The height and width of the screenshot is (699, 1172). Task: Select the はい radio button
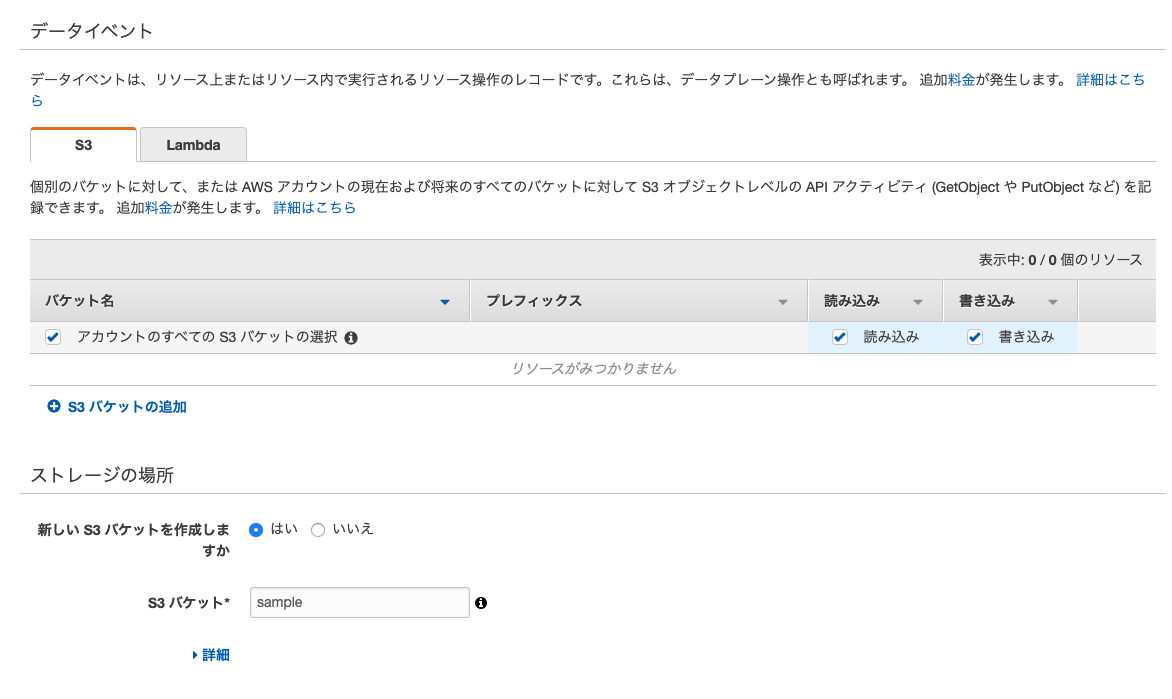pyautogui.click(x=256, y=530)
